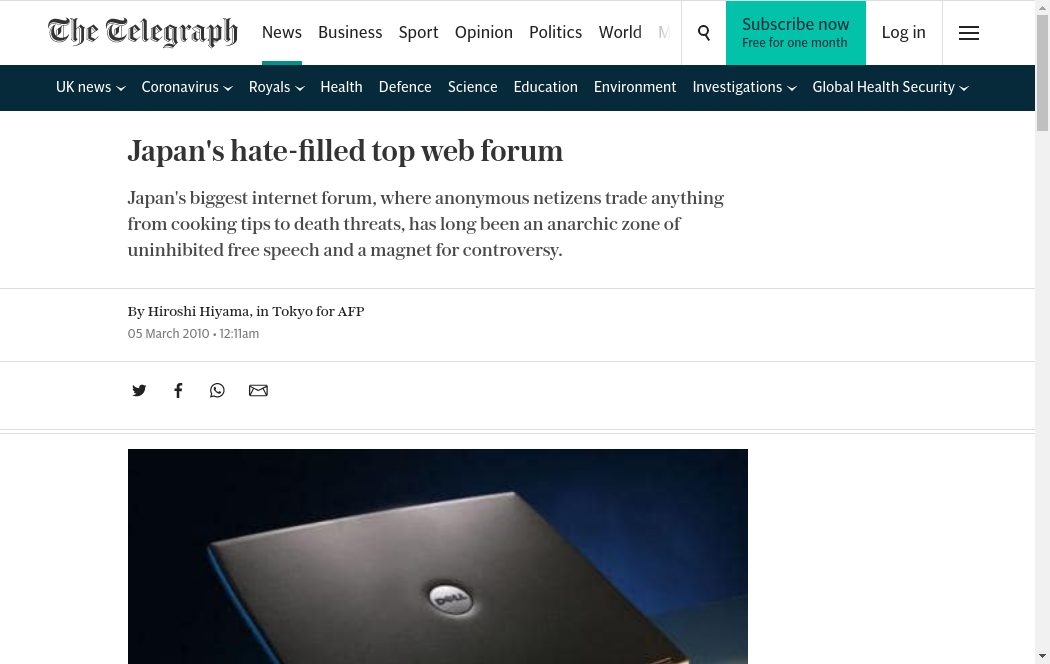Screen dimensions: 1050x664
Task: Open the search magnifier icon
Action: pos(704,33)
